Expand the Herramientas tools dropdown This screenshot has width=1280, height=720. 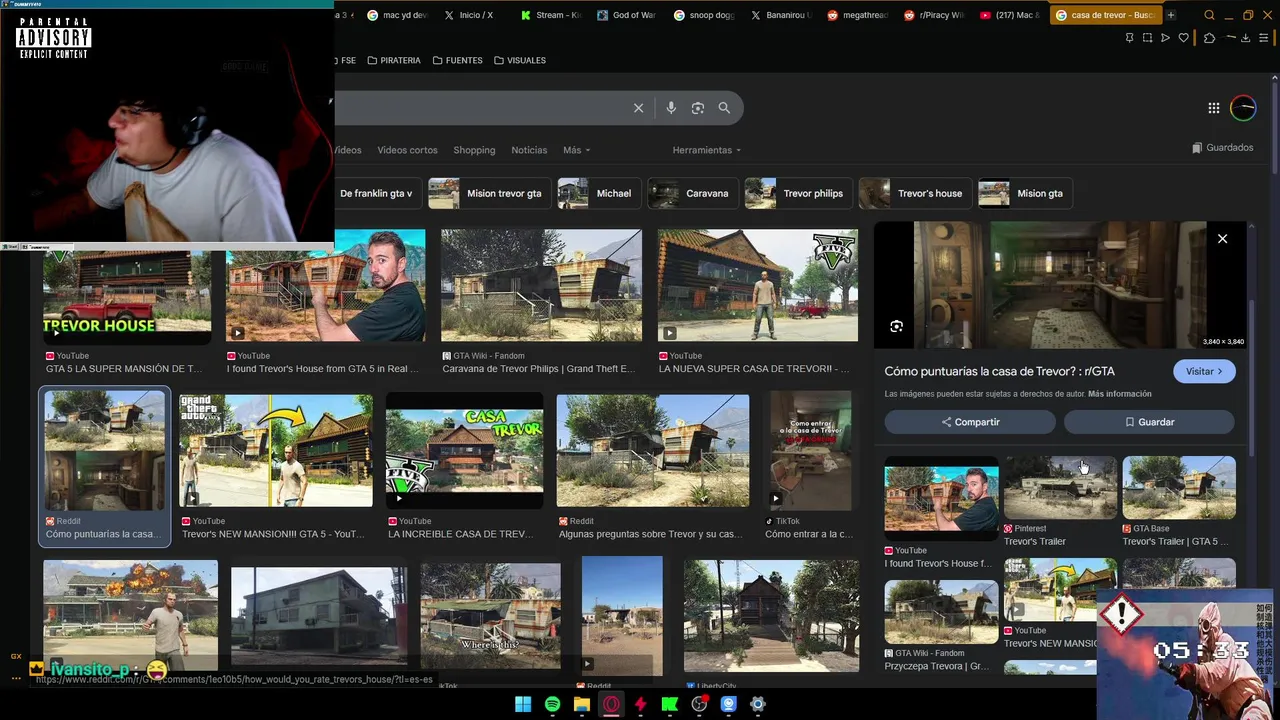click(x=707, y=150)
